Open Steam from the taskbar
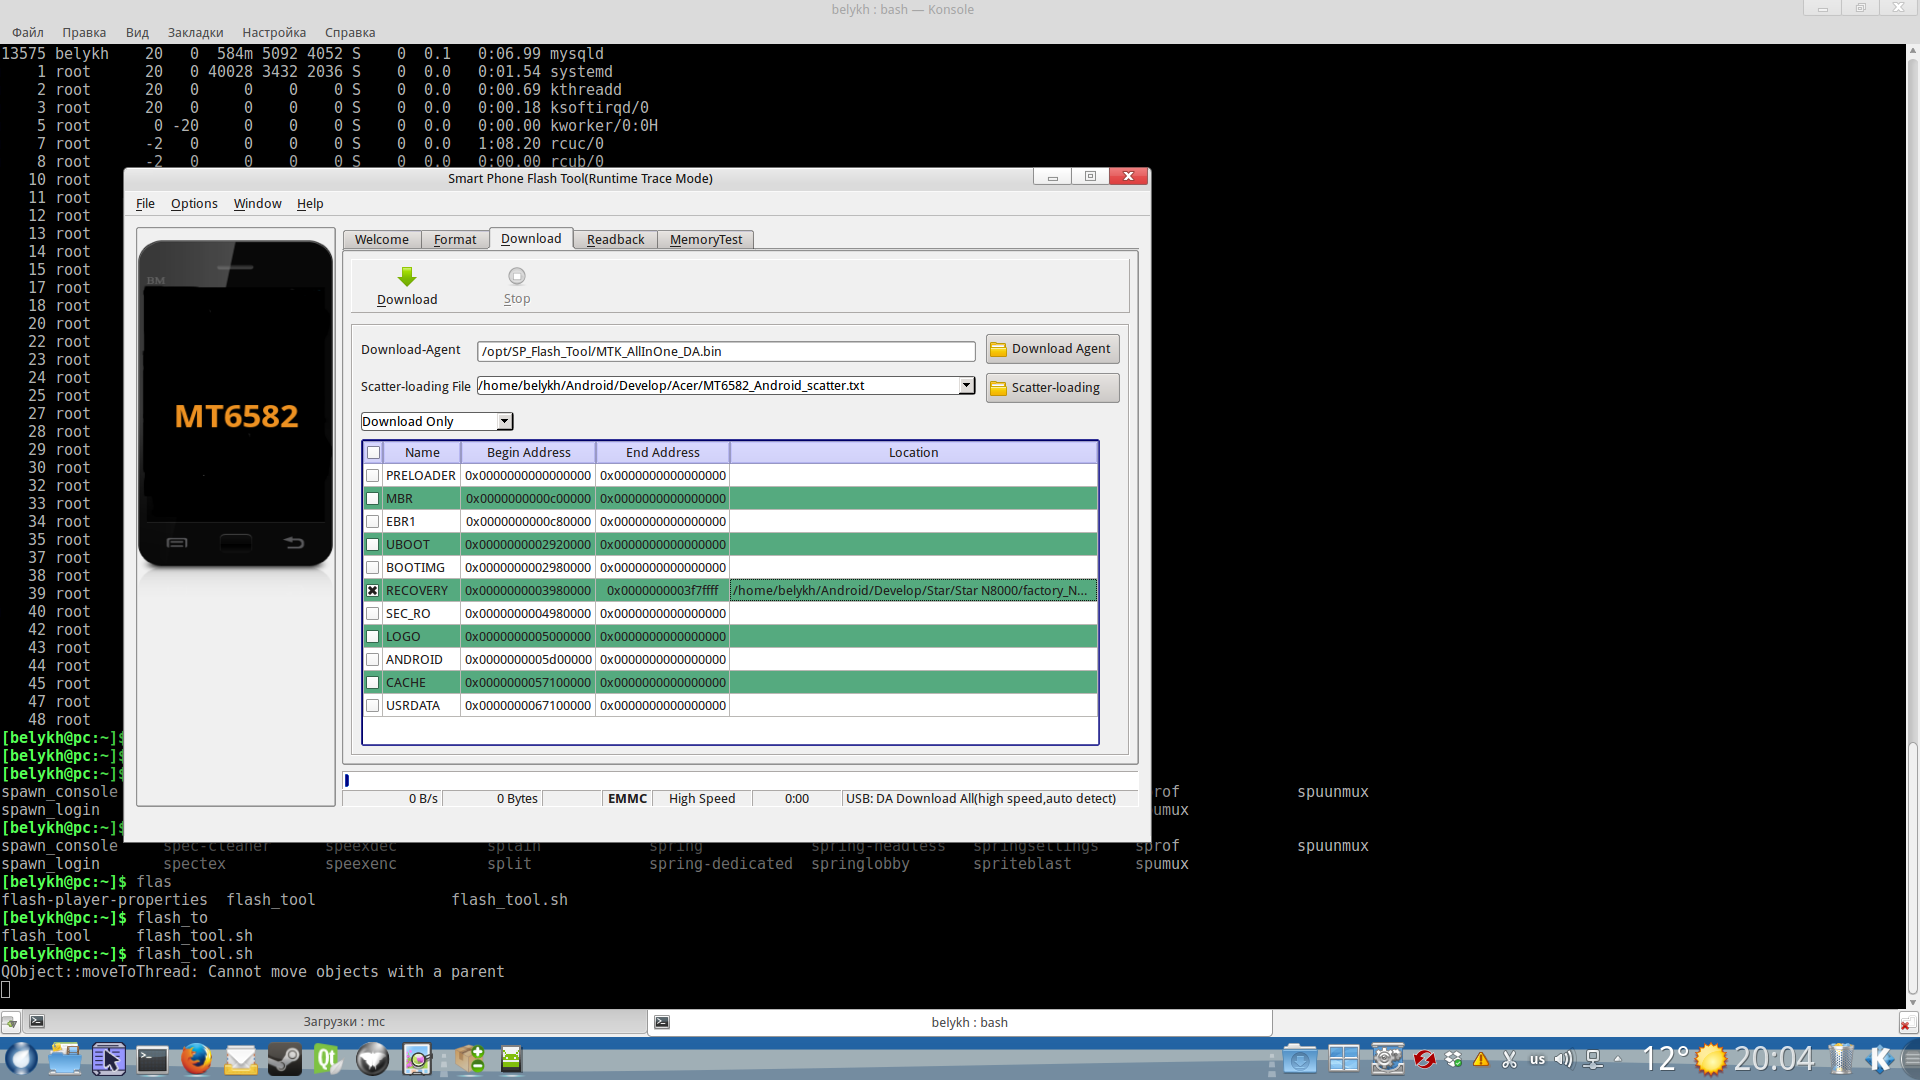 pos(284,1059)
